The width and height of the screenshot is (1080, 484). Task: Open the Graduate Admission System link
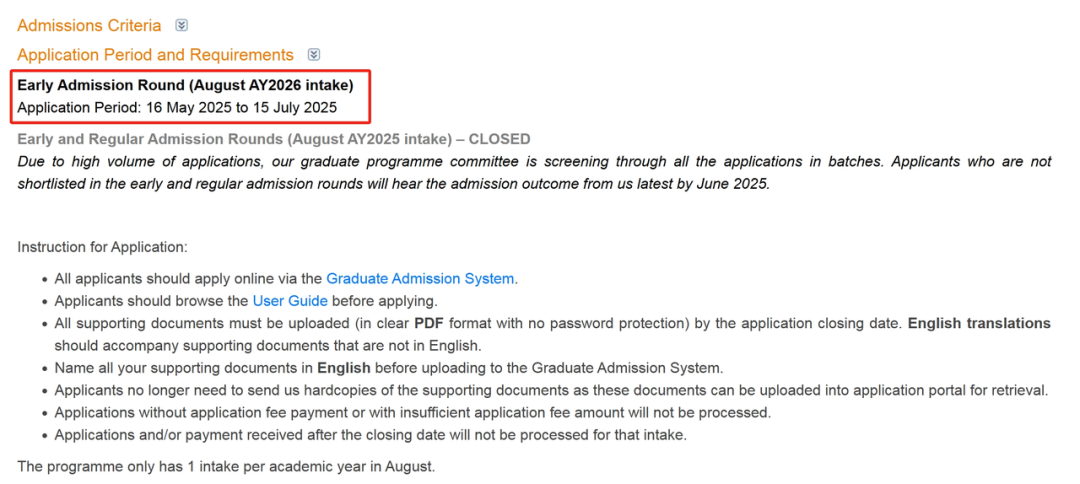(420, 279)
